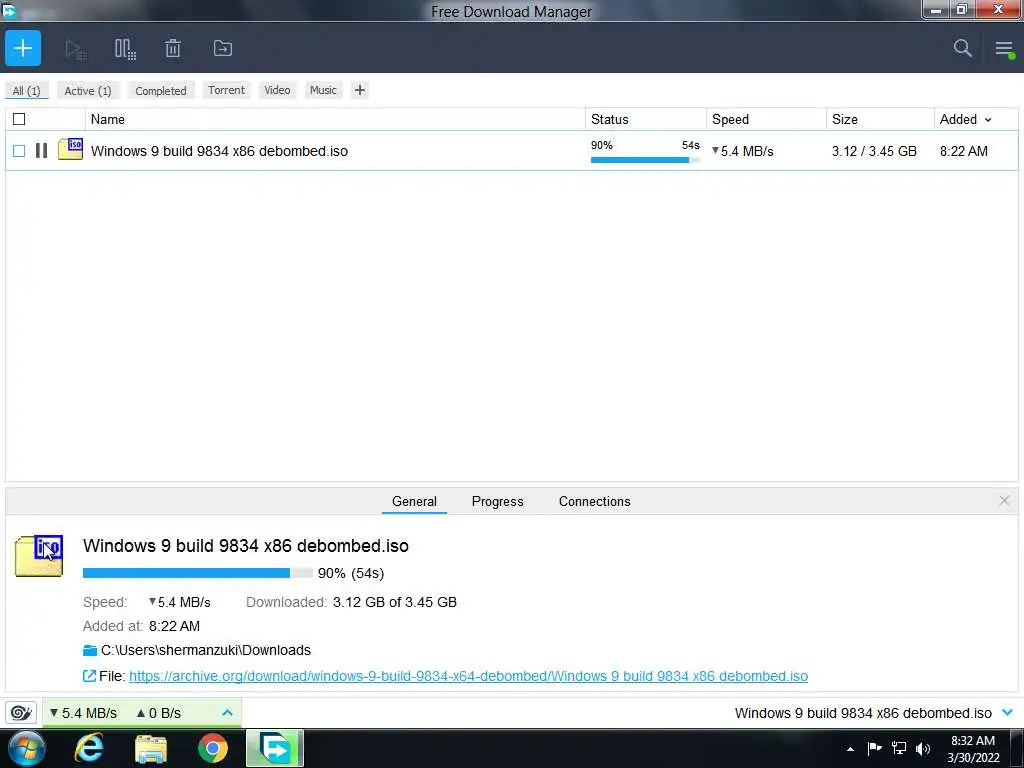Tick the select-all checkbox in header

click(19, 119)
